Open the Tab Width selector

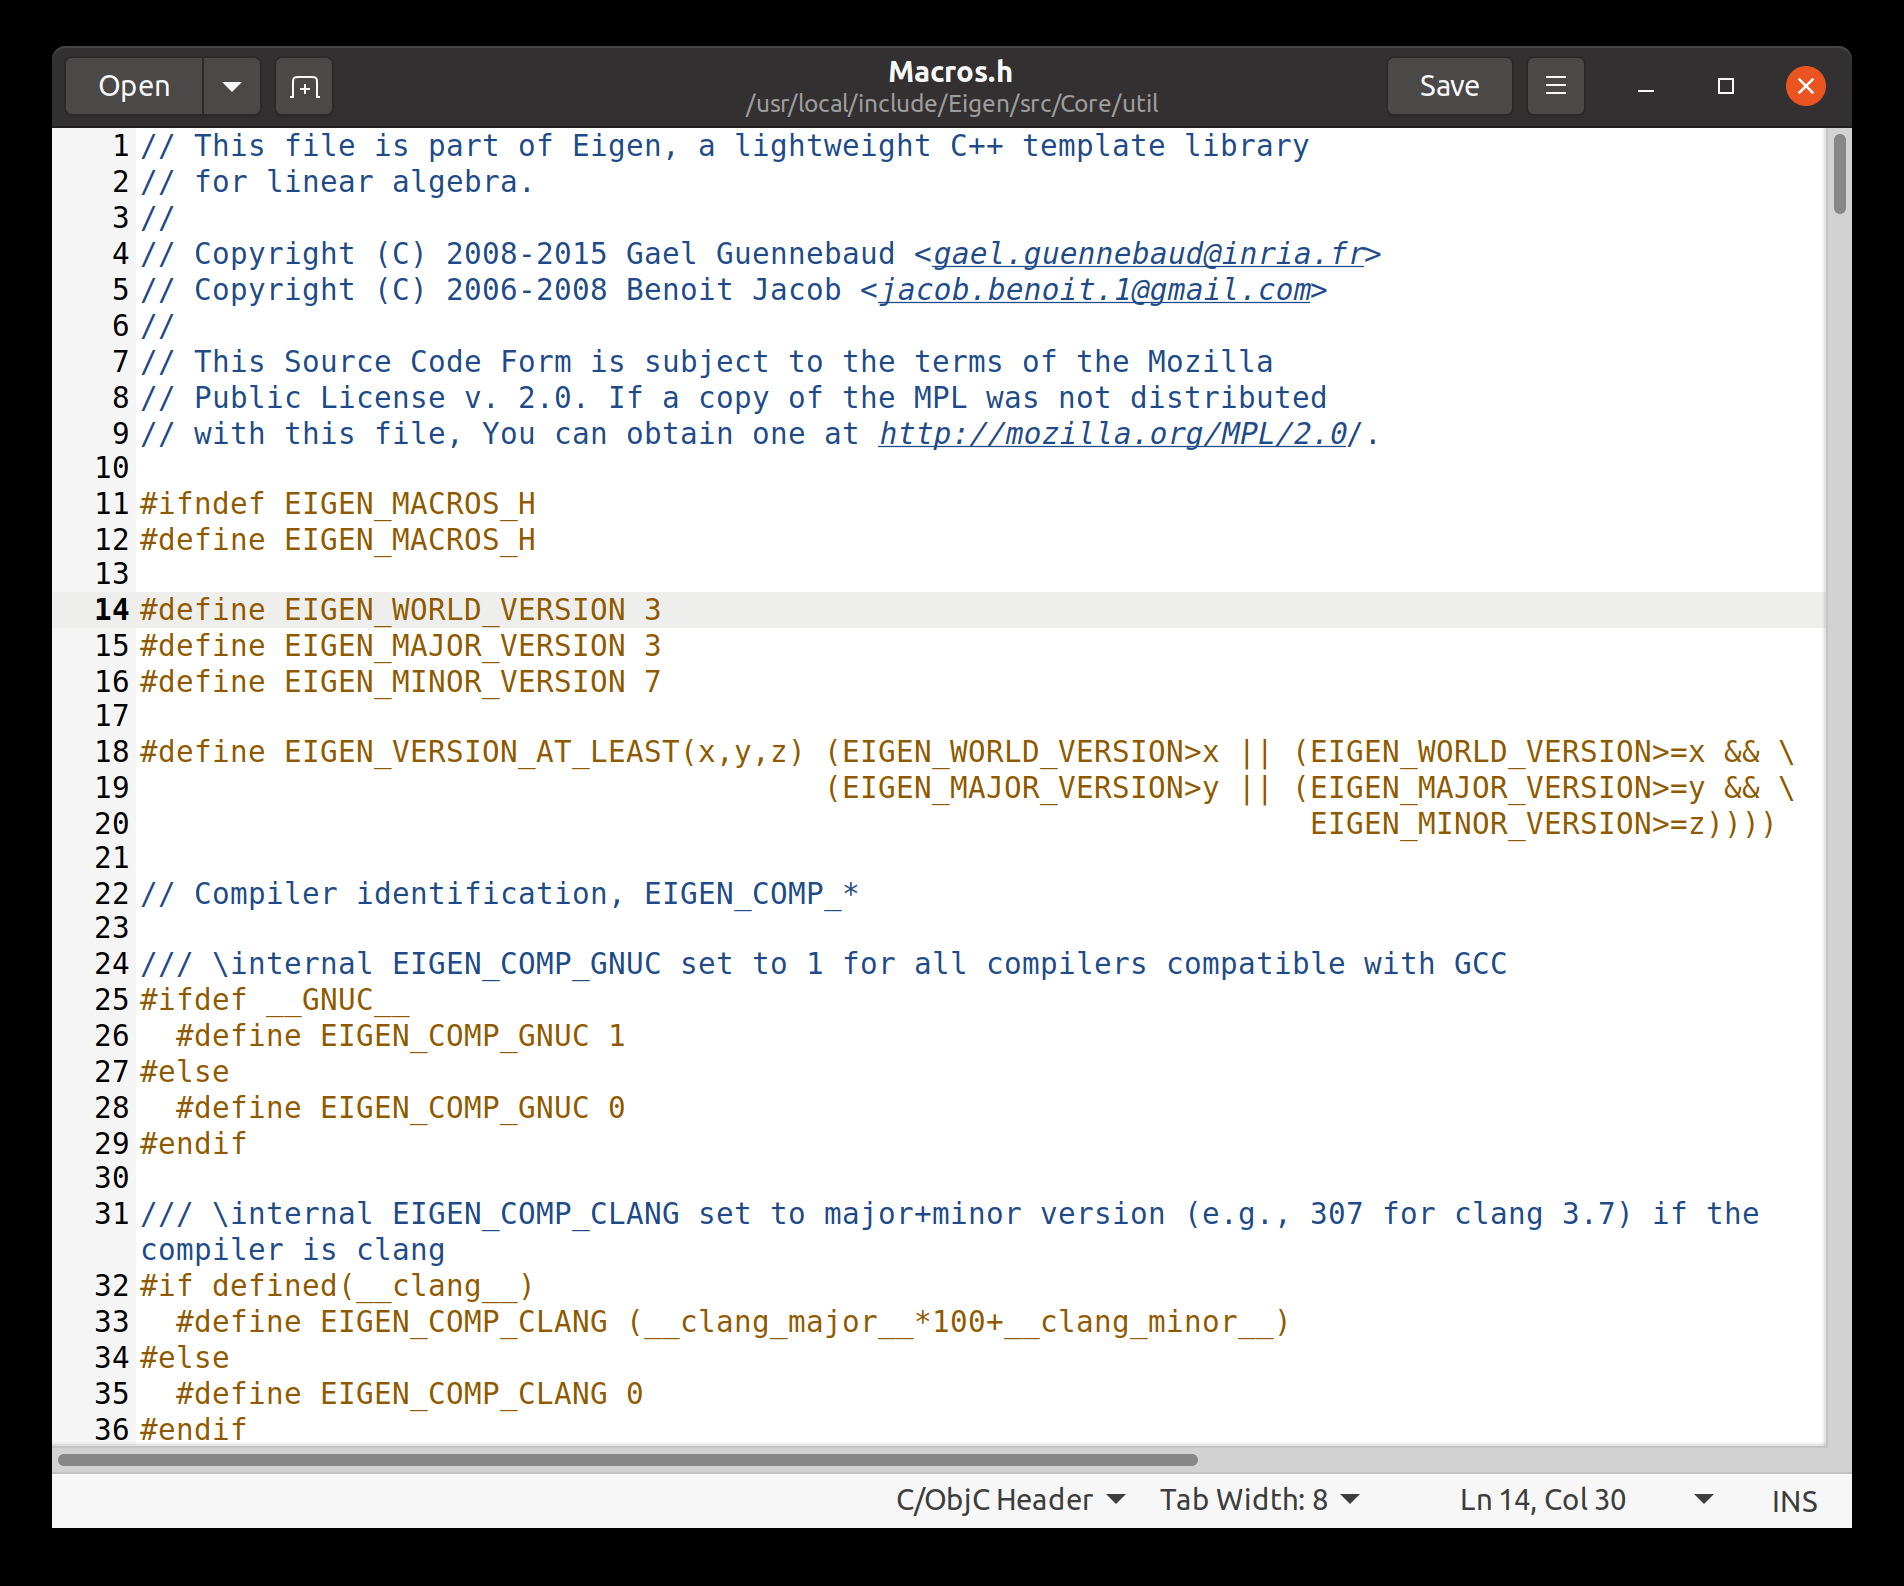[1259, 1499]
